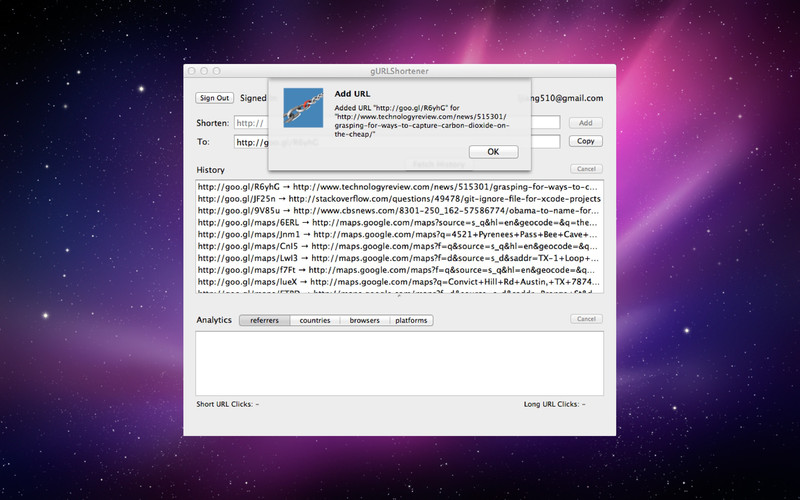Click the gURLShortener window title

pos(399,71)
